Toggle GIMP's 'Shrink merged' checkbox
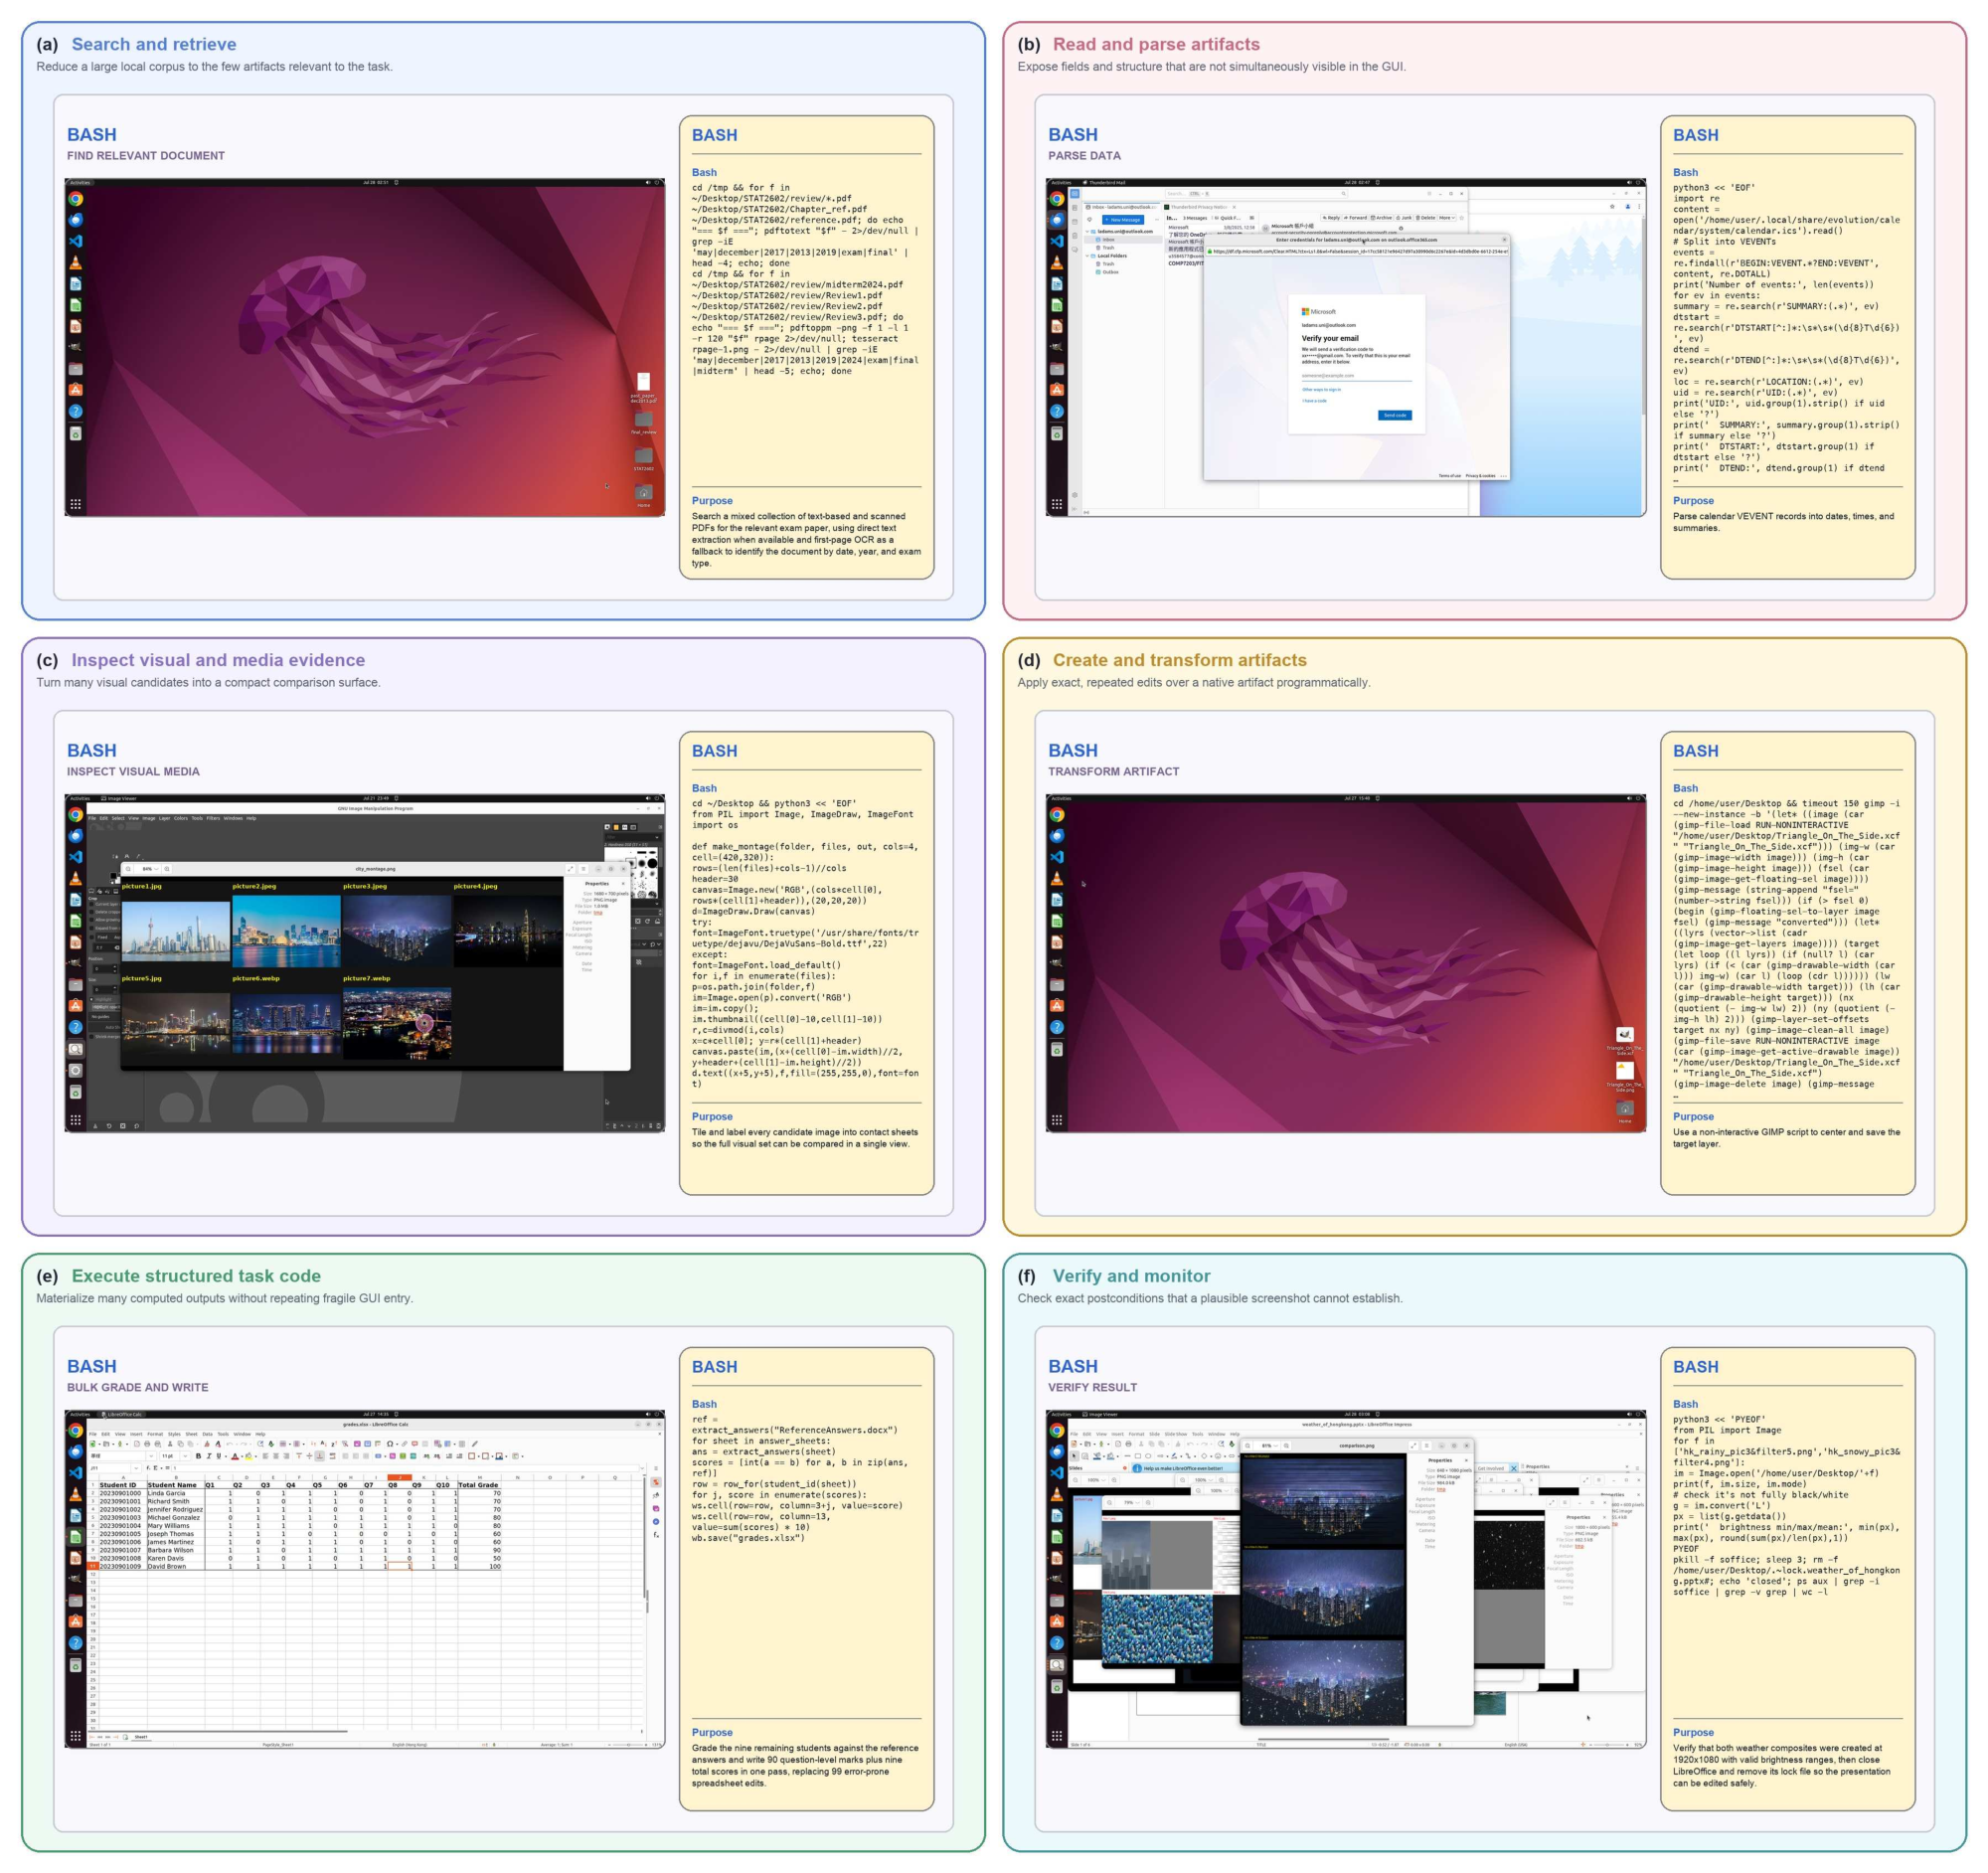The image size is (1988, 1873). (92, 1037)
